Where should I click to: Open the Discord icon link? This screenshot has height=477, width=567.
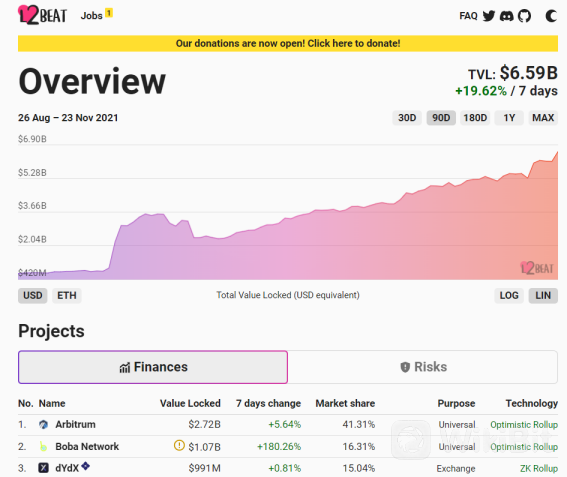[x=506, y=16]
